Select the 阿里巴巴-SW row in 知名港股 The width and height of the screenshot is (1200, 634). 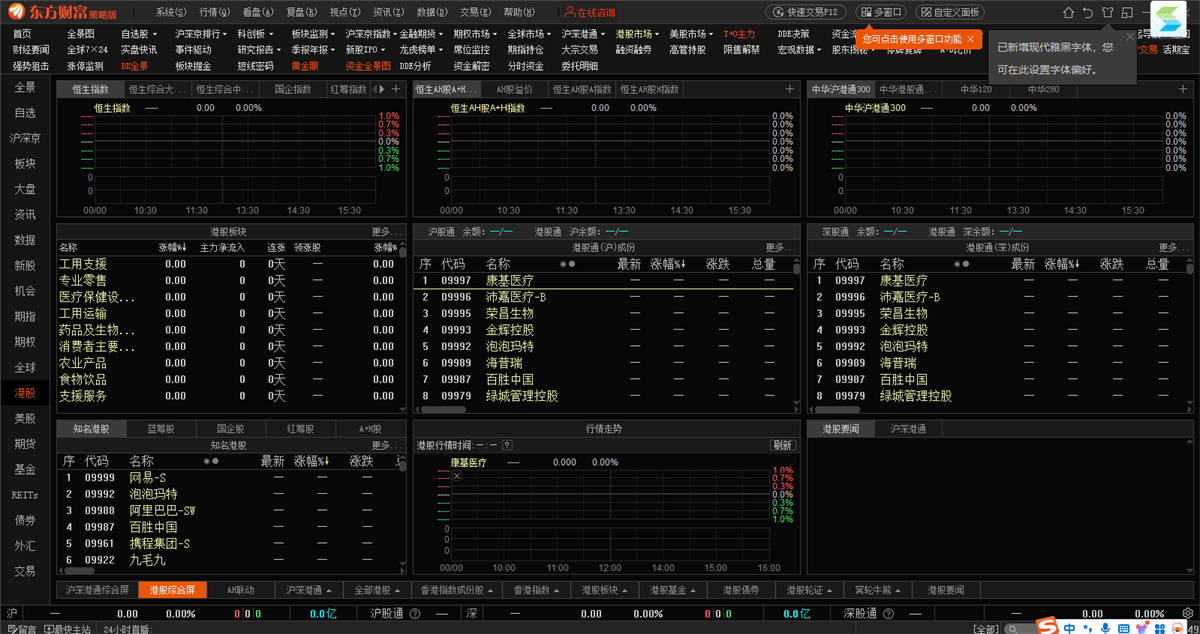pyautogui.click(x=229, y=510)
